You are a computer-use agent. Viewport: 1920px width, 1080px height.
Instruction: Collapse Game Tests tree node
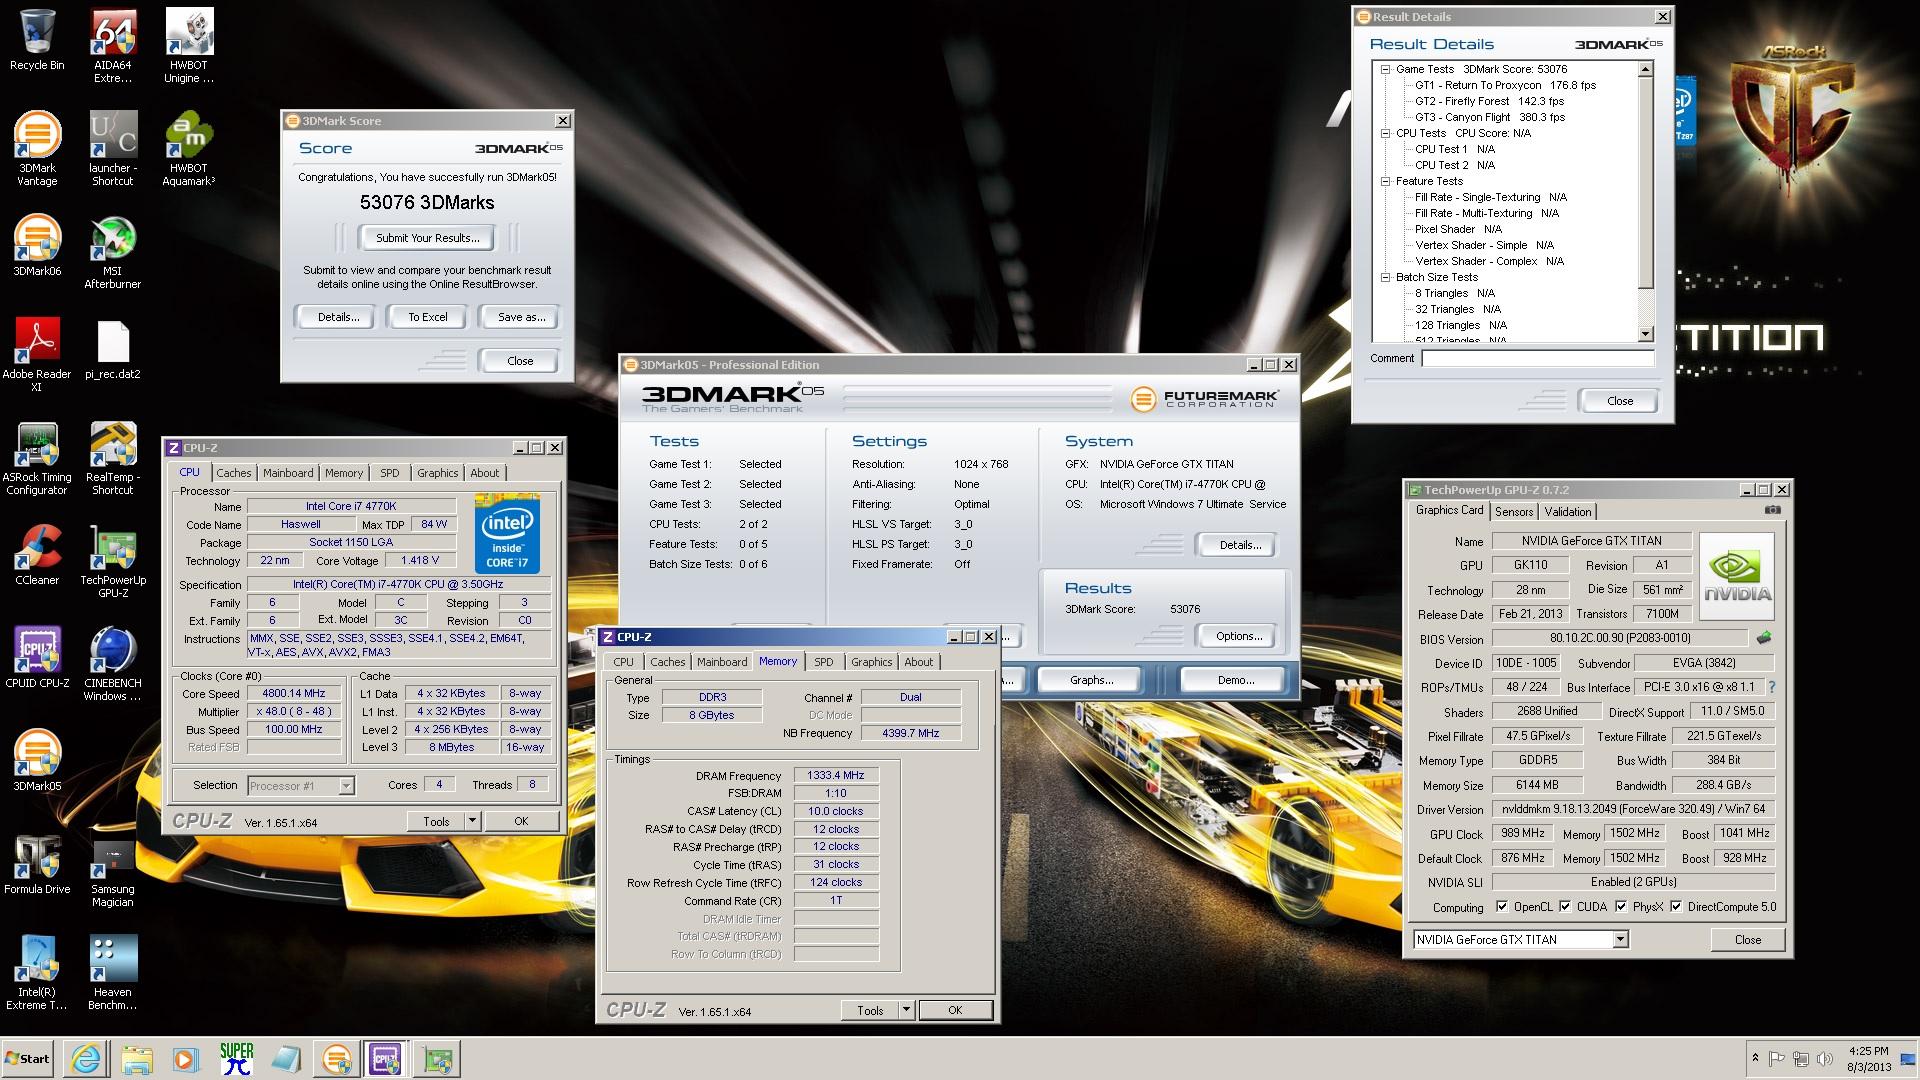click(x=1386, y=69)
